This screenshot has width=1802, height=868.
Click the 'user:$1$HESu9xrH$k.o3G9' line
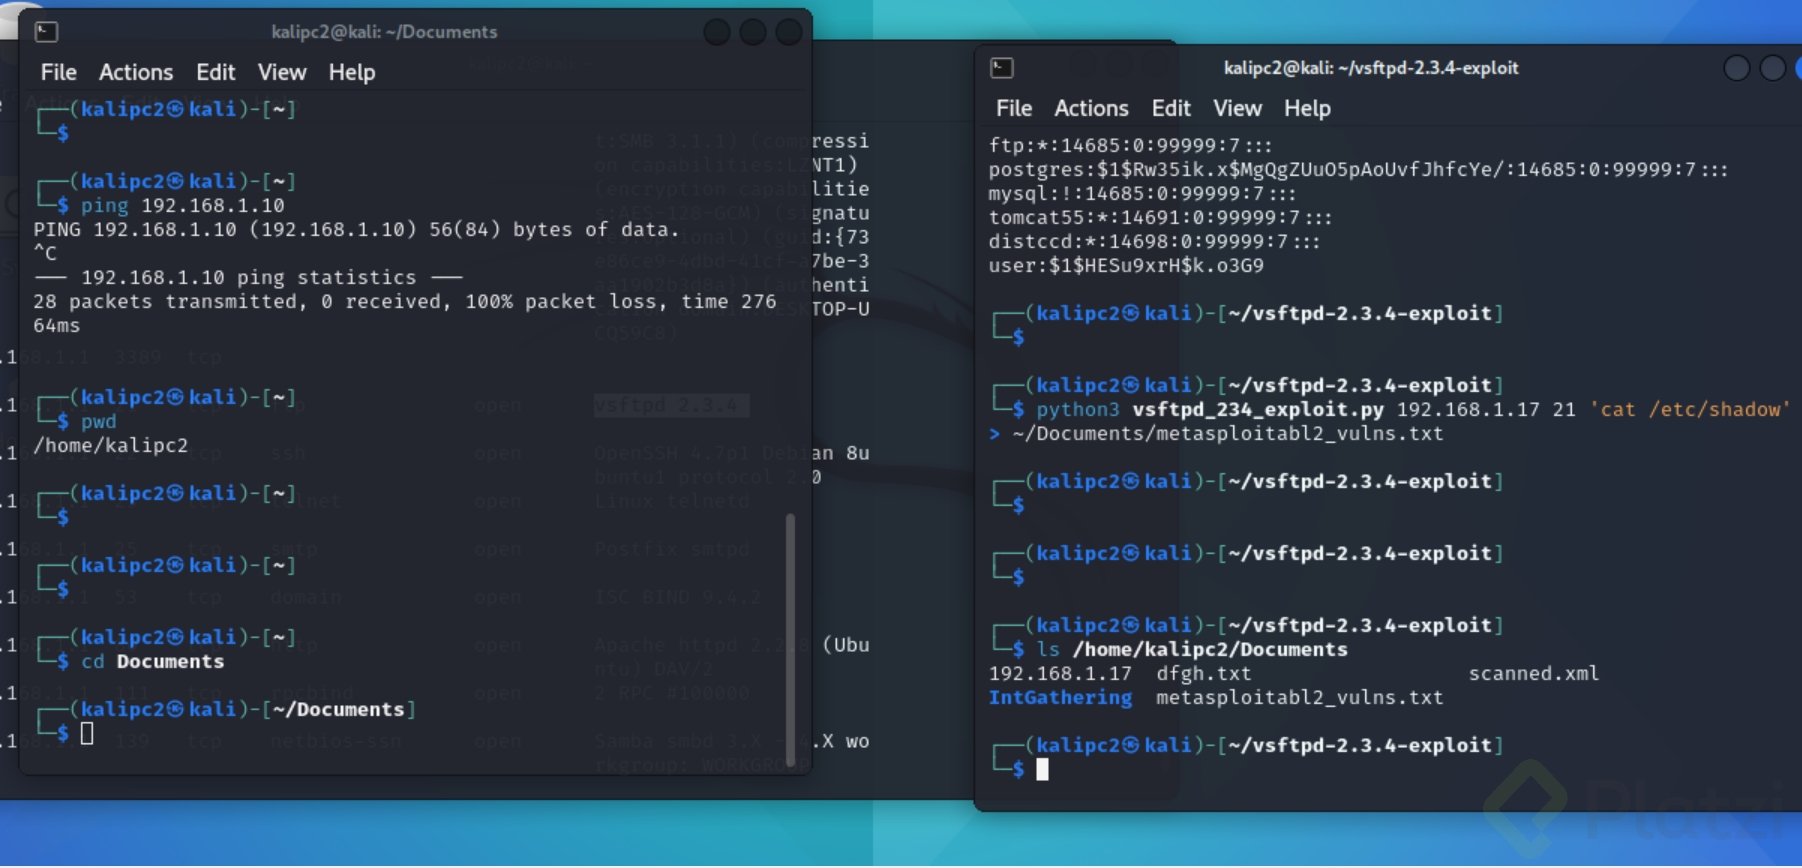click(1127, 265)
